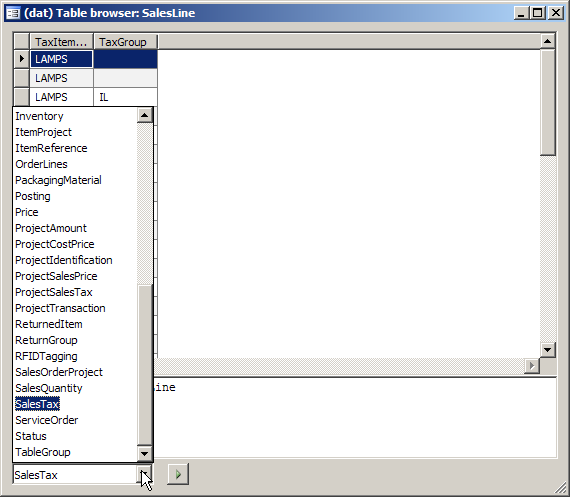Click the green execute arrow button
The image size is (570, 497).
point(178,474)
